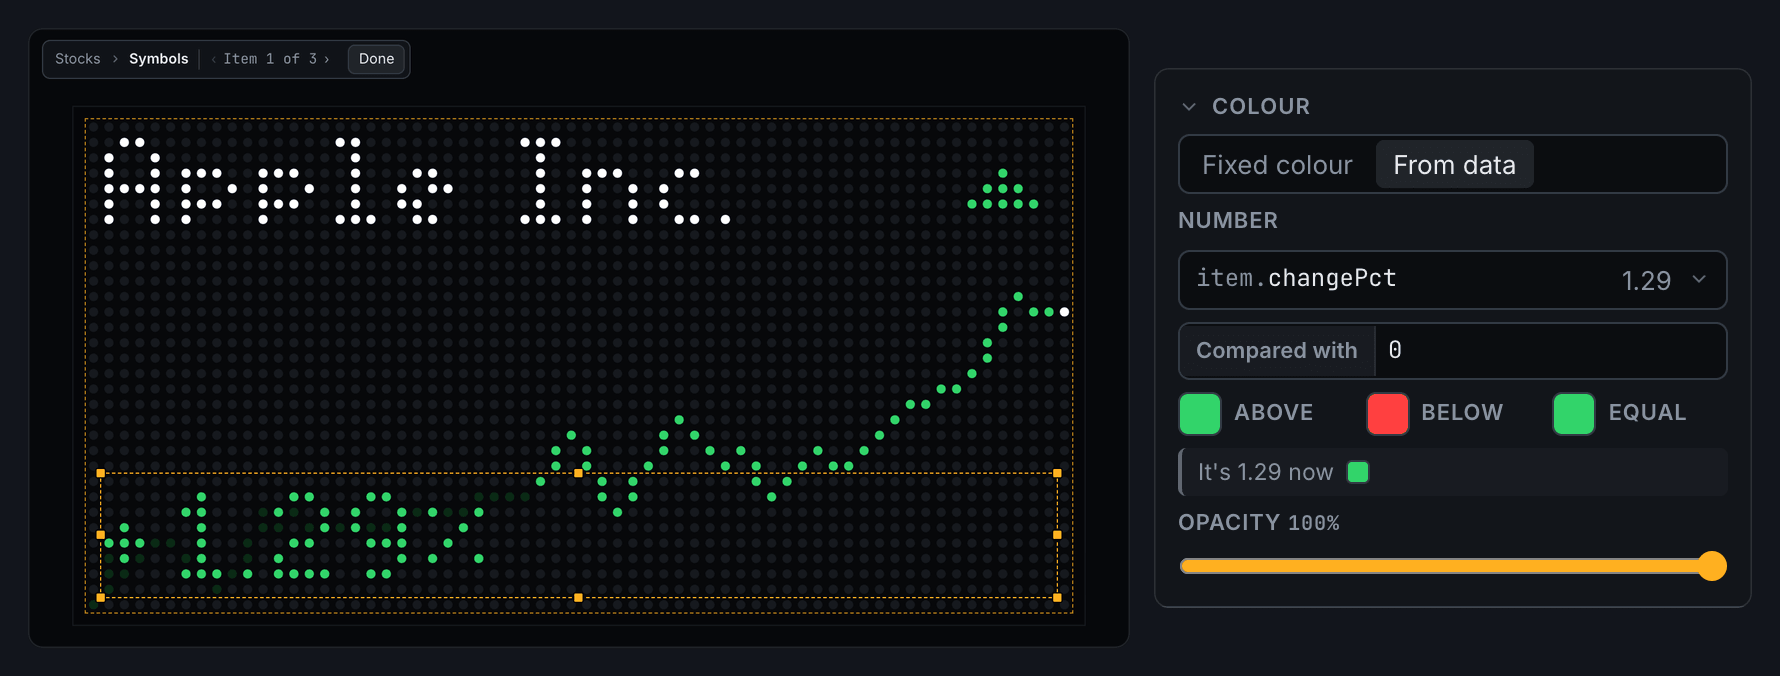Viewport: 1780px width, 676px height.
Task: Click the Apple Inc. title on canvas
Action: click(x=417, y=181)
